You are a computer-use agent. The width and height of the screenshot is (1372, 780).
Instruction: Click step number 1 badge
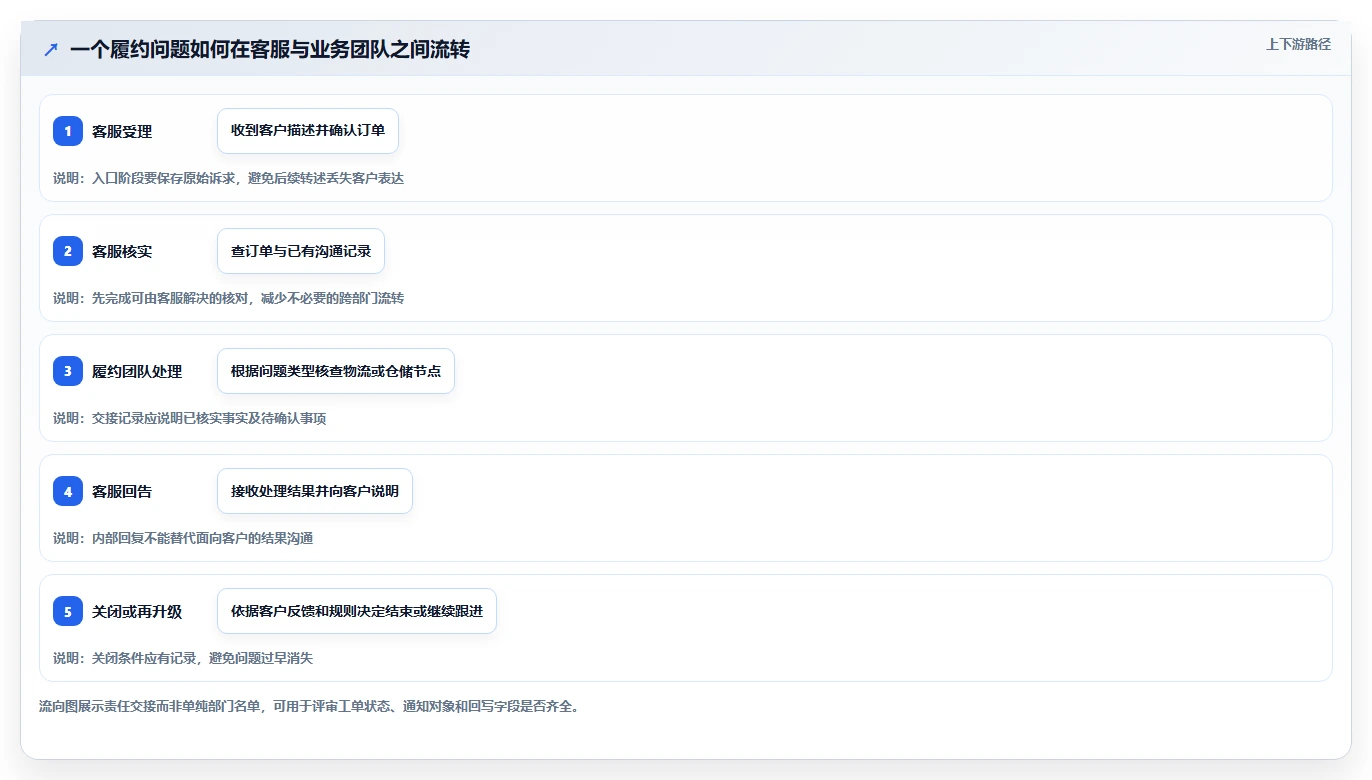(68, 131)
